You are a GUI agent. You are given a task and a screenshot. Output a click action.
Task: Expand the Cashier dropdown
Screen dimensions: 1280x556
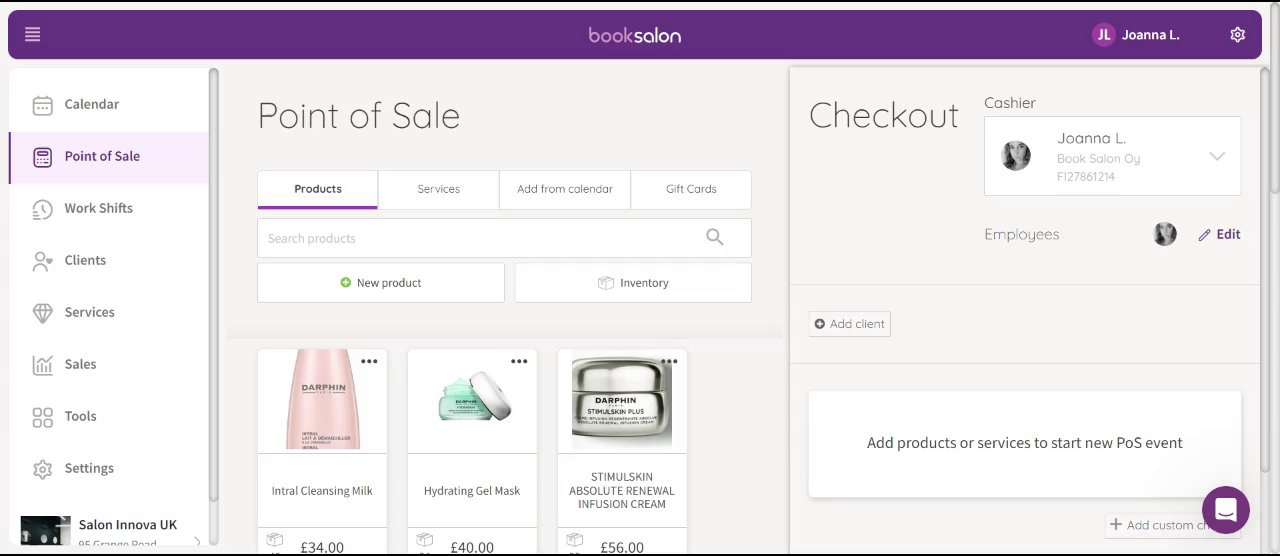[1216, 156]
